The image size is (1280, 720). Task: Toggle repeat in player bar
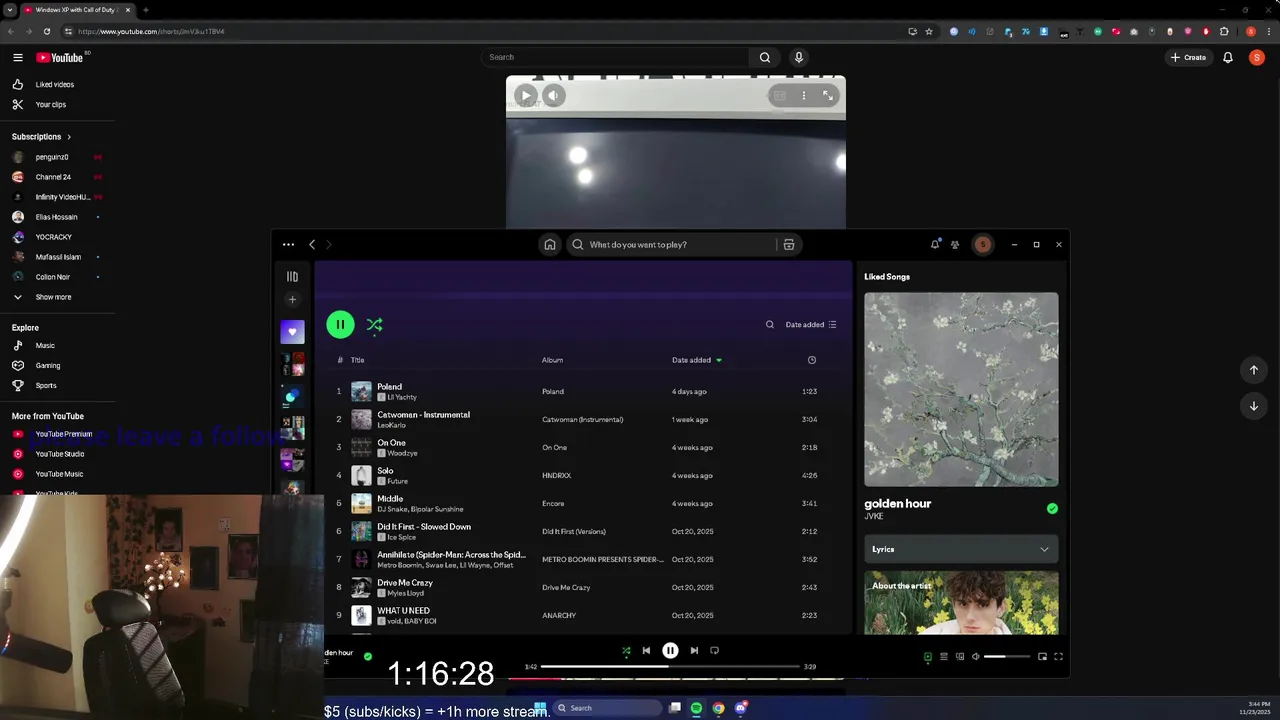(x=714, y=650)
